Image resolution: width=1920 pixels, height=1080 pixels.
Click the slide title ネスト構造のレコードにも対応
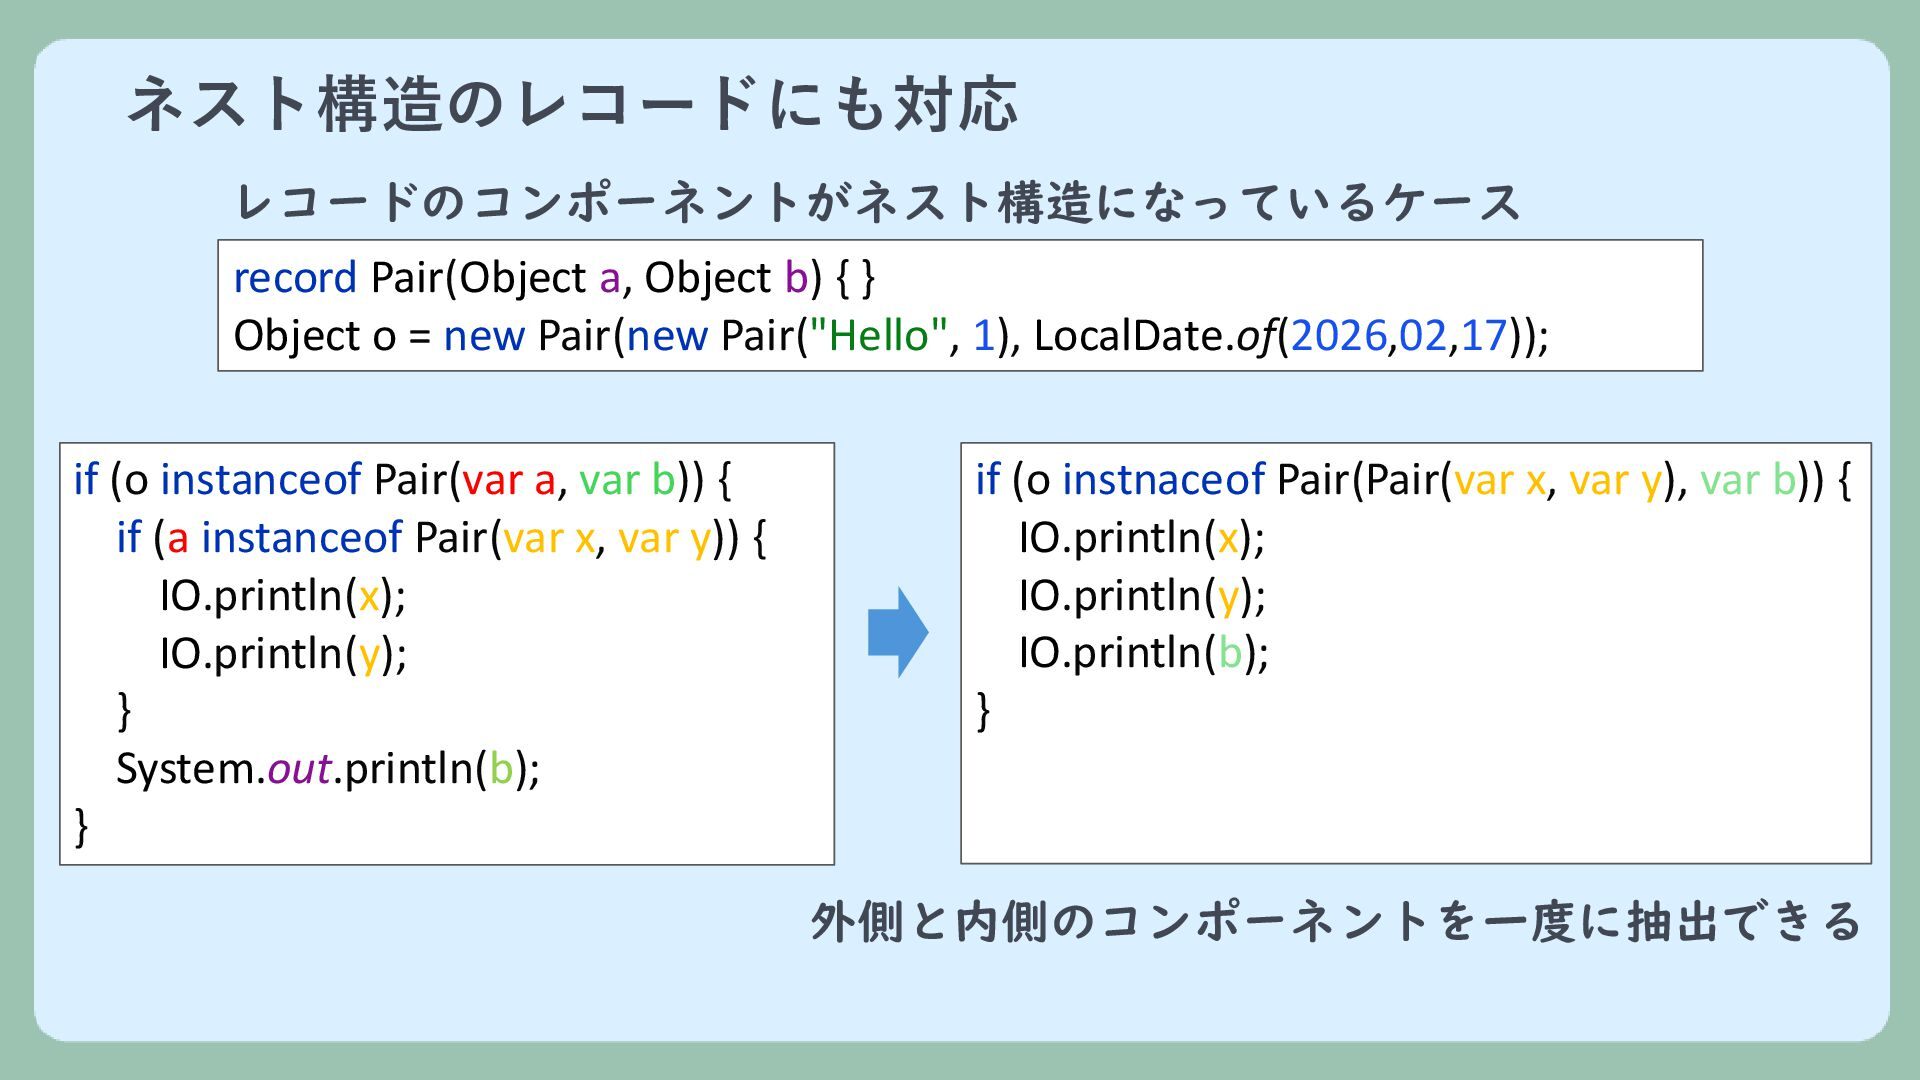[572, 104]
